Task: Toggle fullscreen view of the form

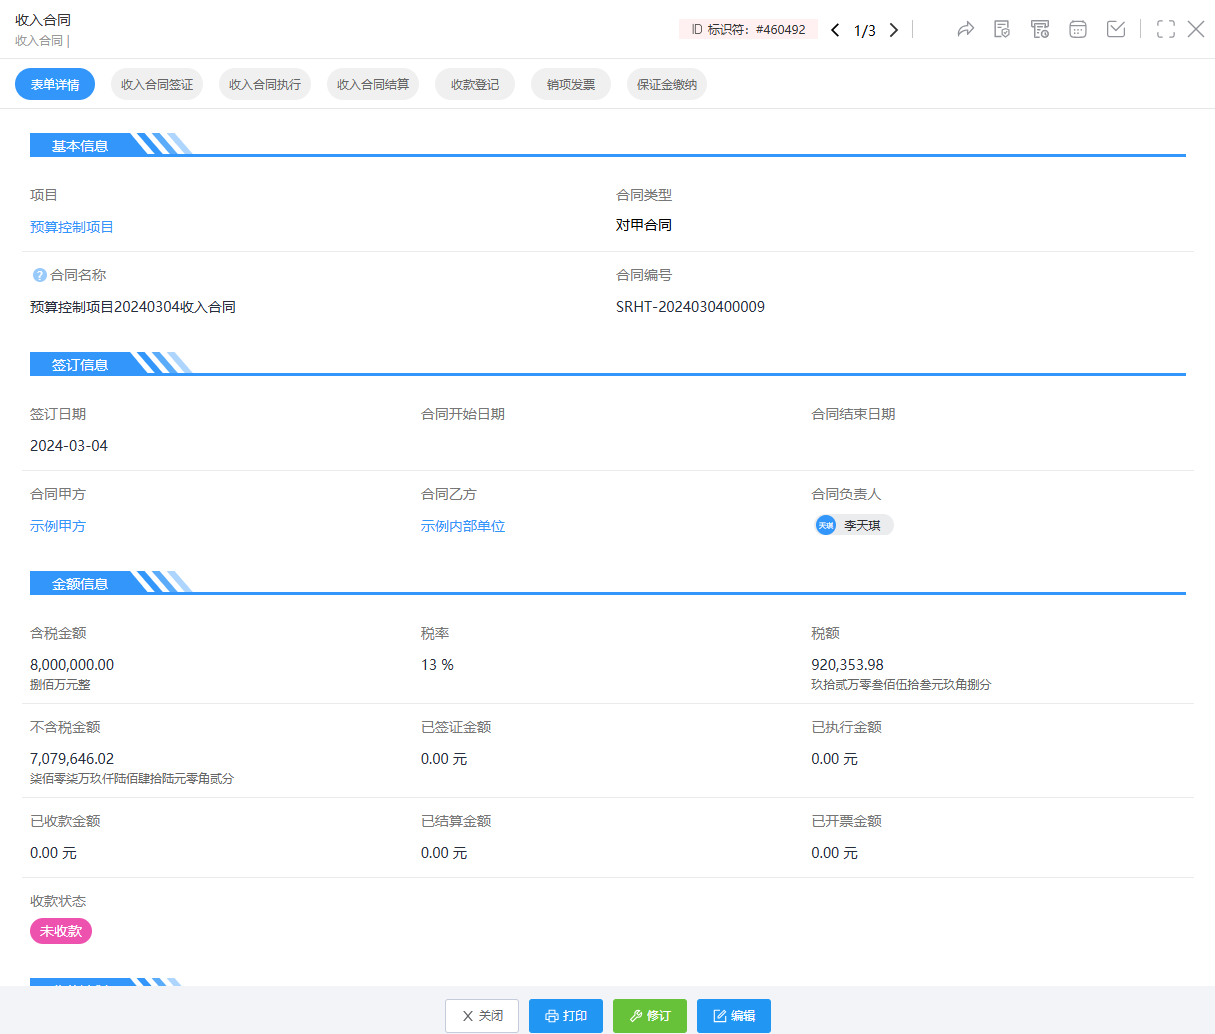Action: click(x=1166, y=29)
